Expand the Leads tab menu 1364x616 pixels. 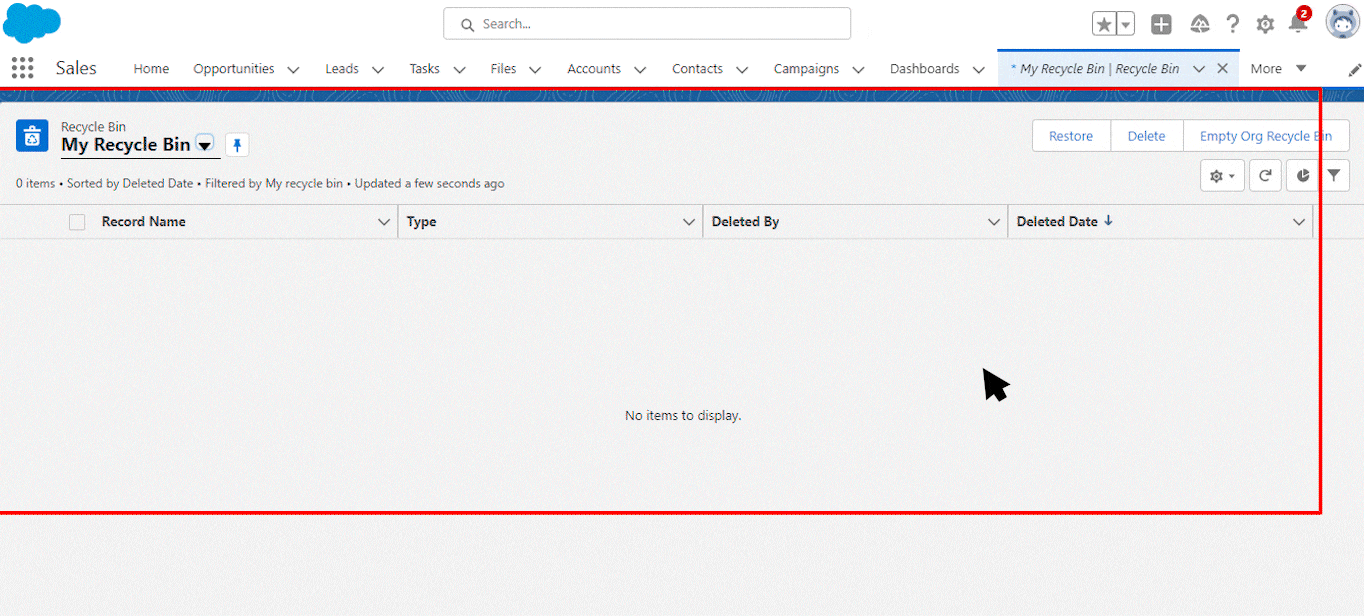pos(378,69)
